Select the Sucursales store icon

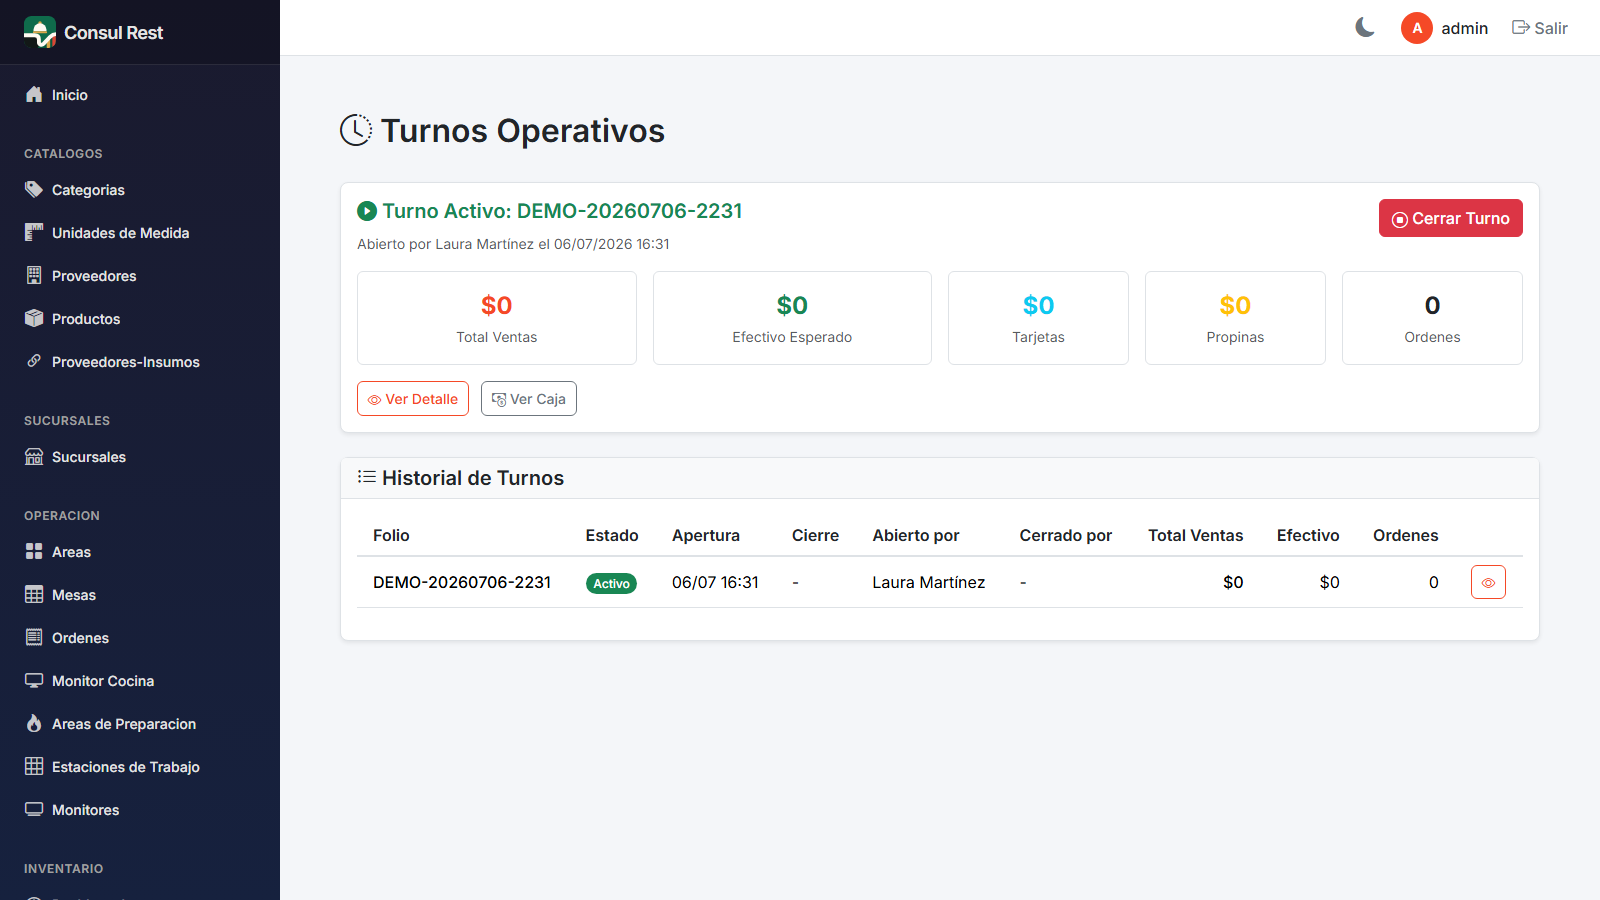click(x=34, y=456)
